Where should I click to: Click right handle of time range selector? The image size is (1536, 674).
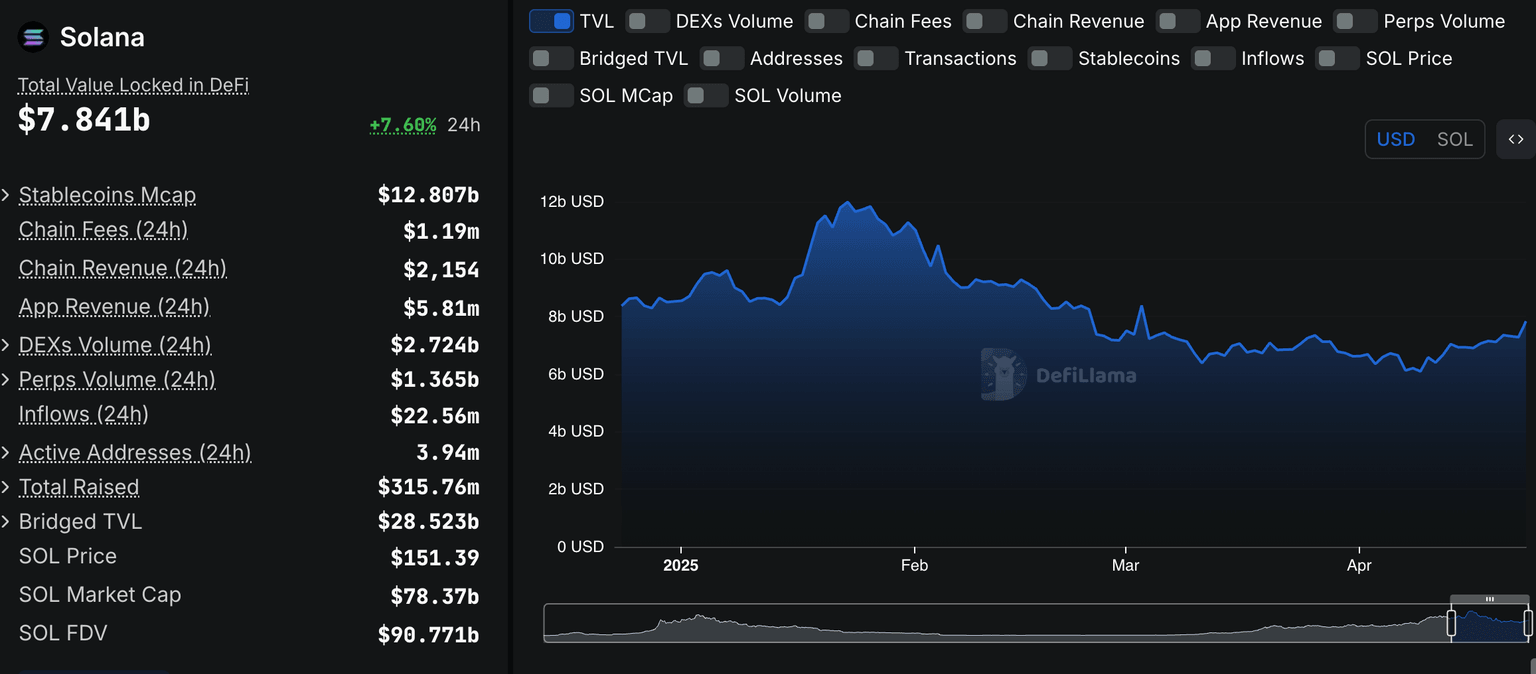[x=1528, y=623]
